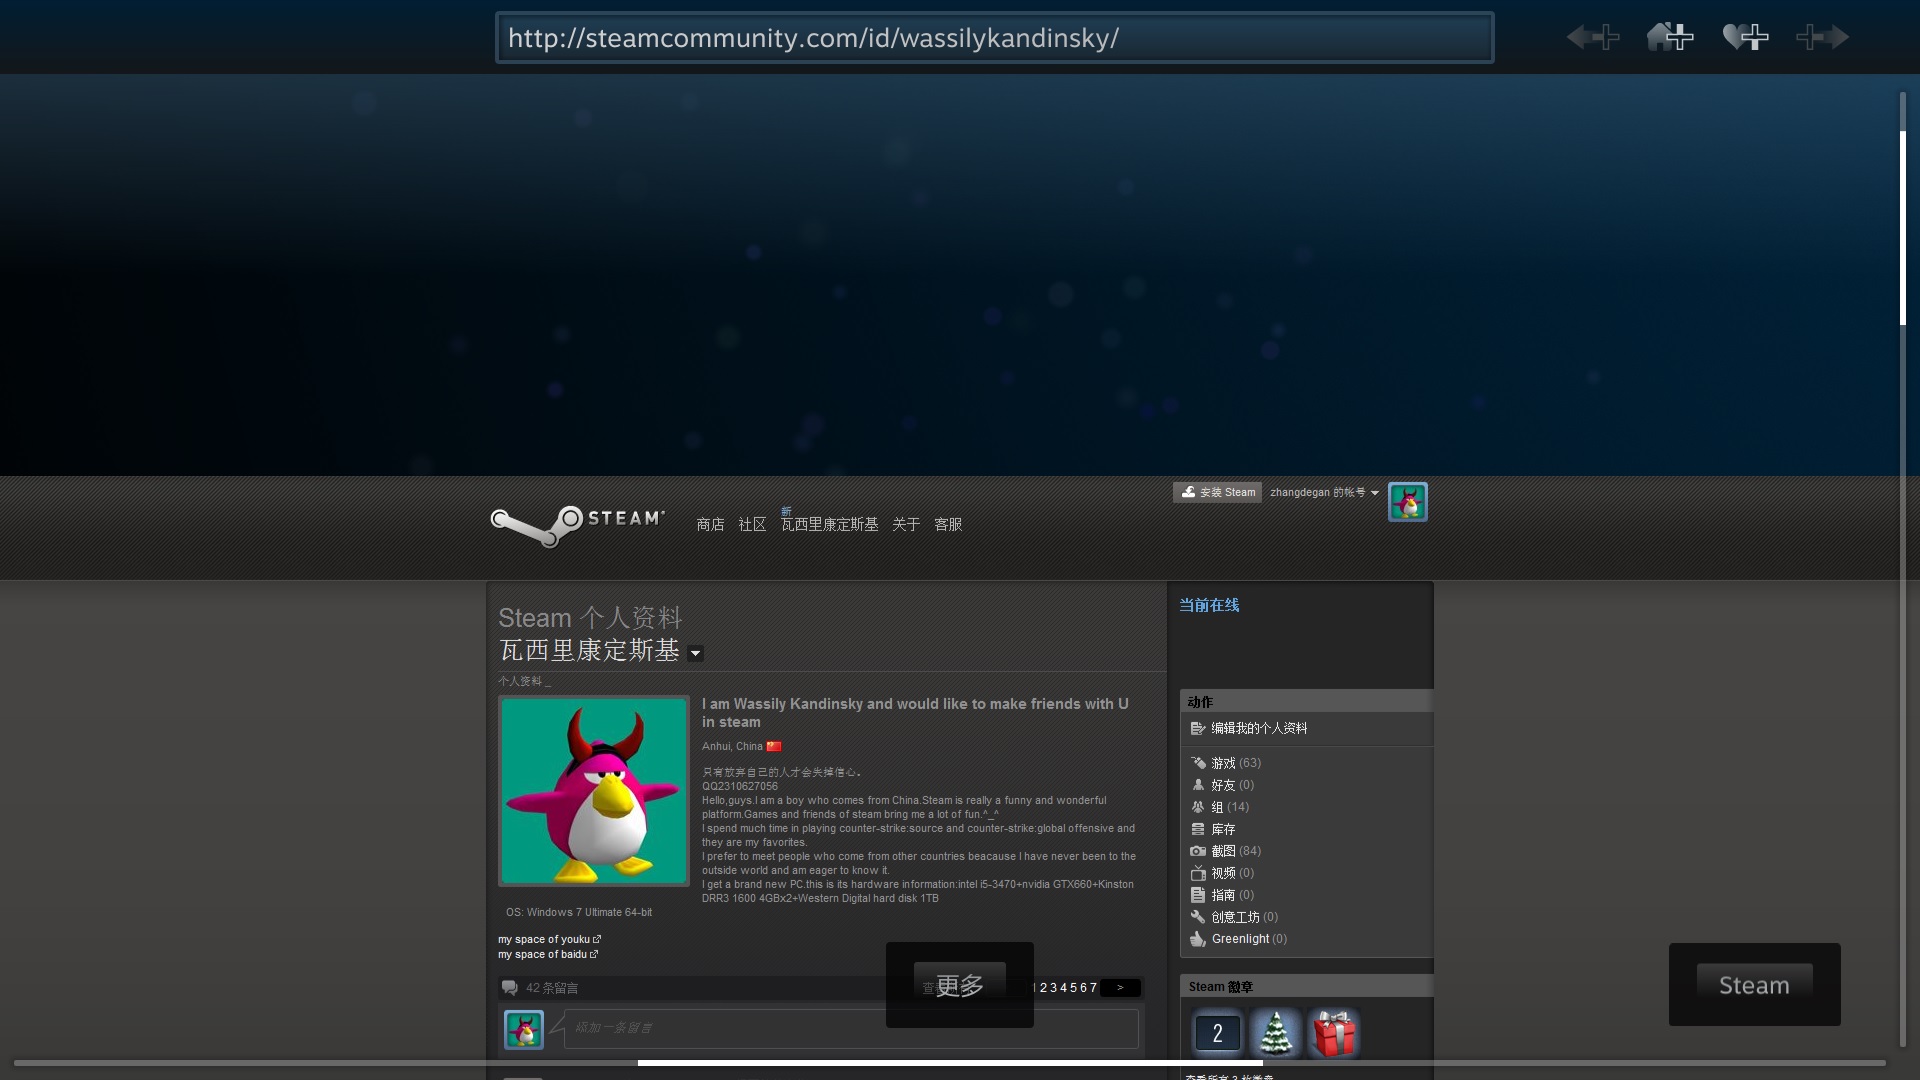Click the Steam logo in the header

point(577,525)
